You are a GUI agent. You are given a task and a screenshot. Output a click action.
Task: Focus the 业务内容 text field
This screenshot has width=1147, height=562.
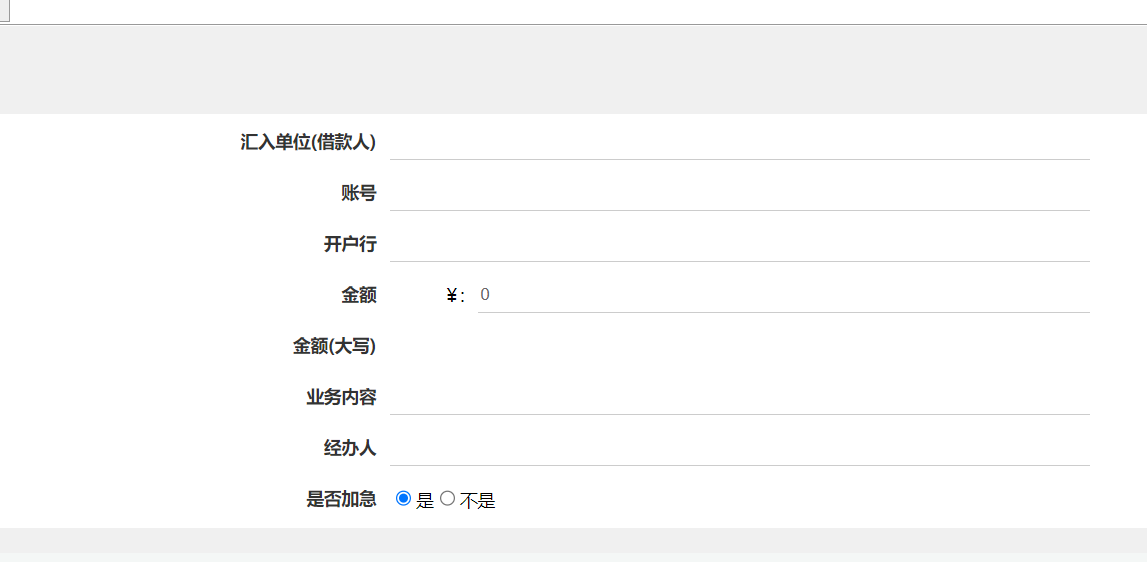tap(739, 397)
